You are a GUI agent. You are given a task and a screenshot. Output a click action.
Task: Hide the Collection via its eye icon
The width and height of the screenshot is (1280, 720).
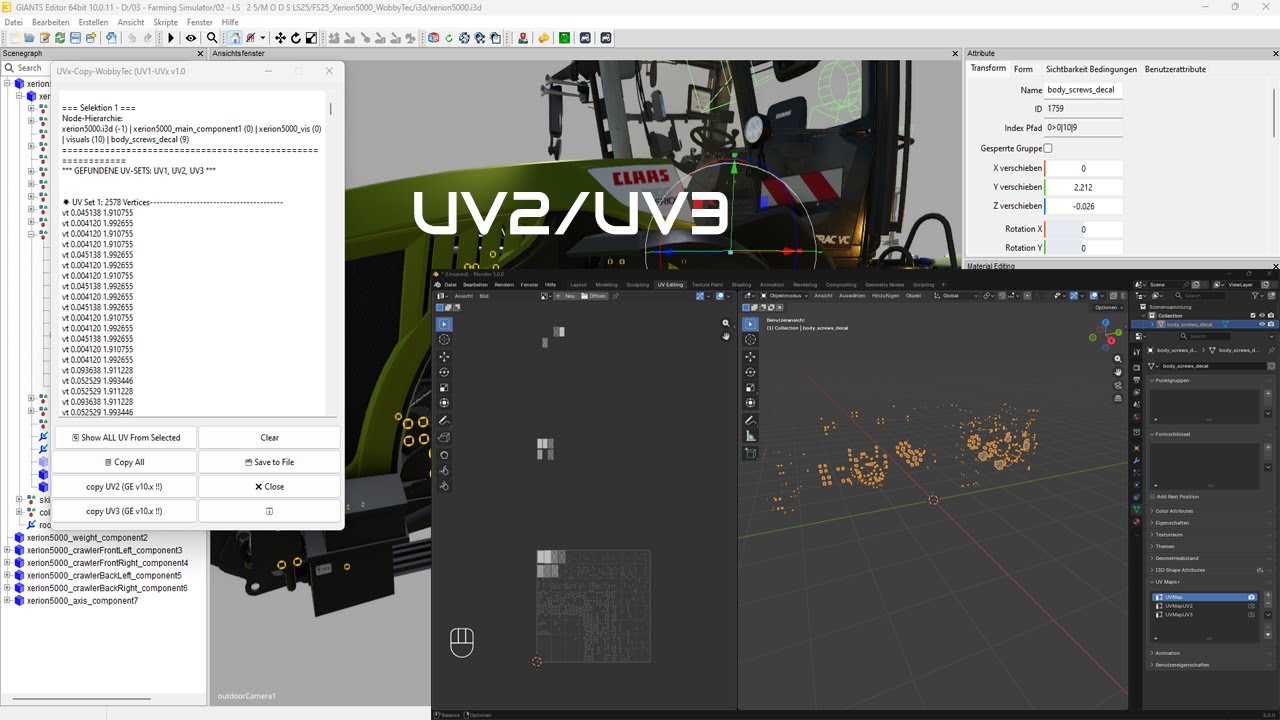click(x=1262, y=315)
